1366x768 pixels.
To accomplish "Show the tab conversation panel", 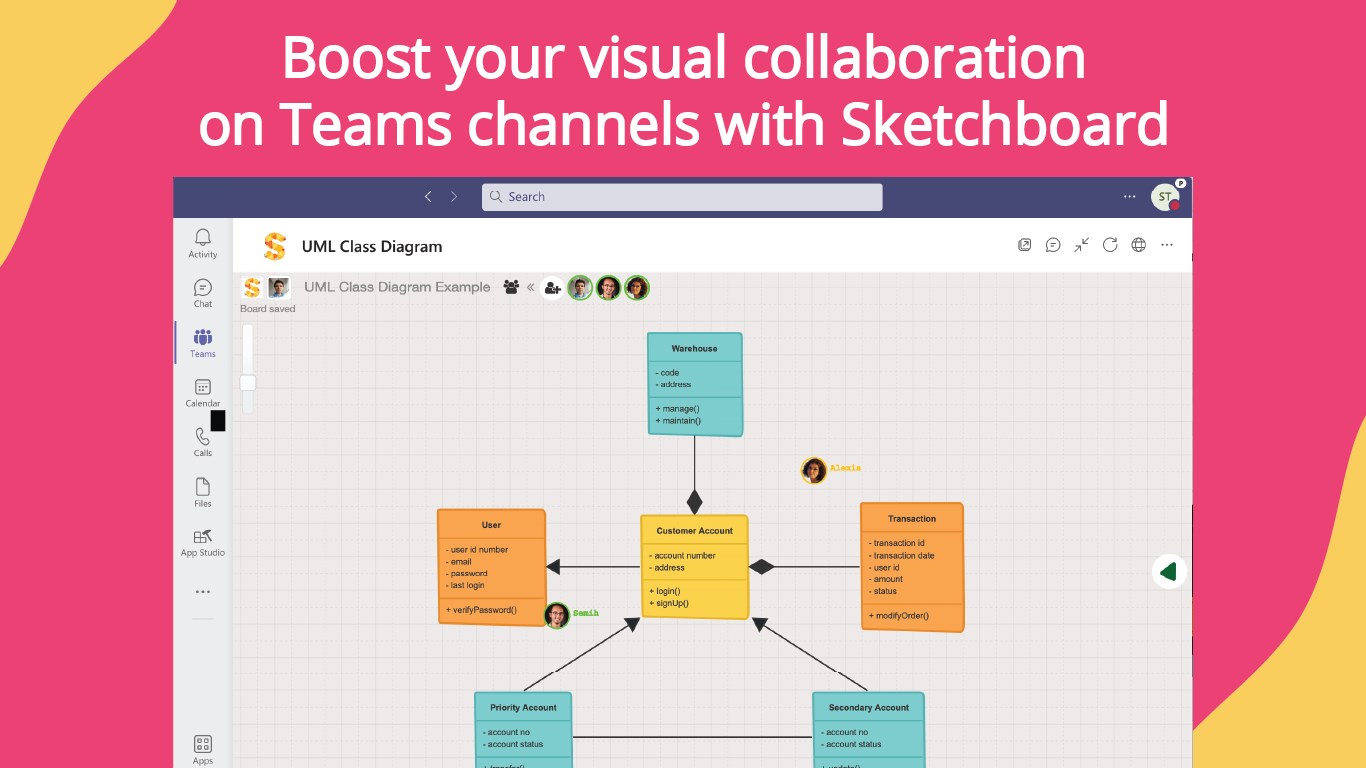I will click(x=1053, y=245).
